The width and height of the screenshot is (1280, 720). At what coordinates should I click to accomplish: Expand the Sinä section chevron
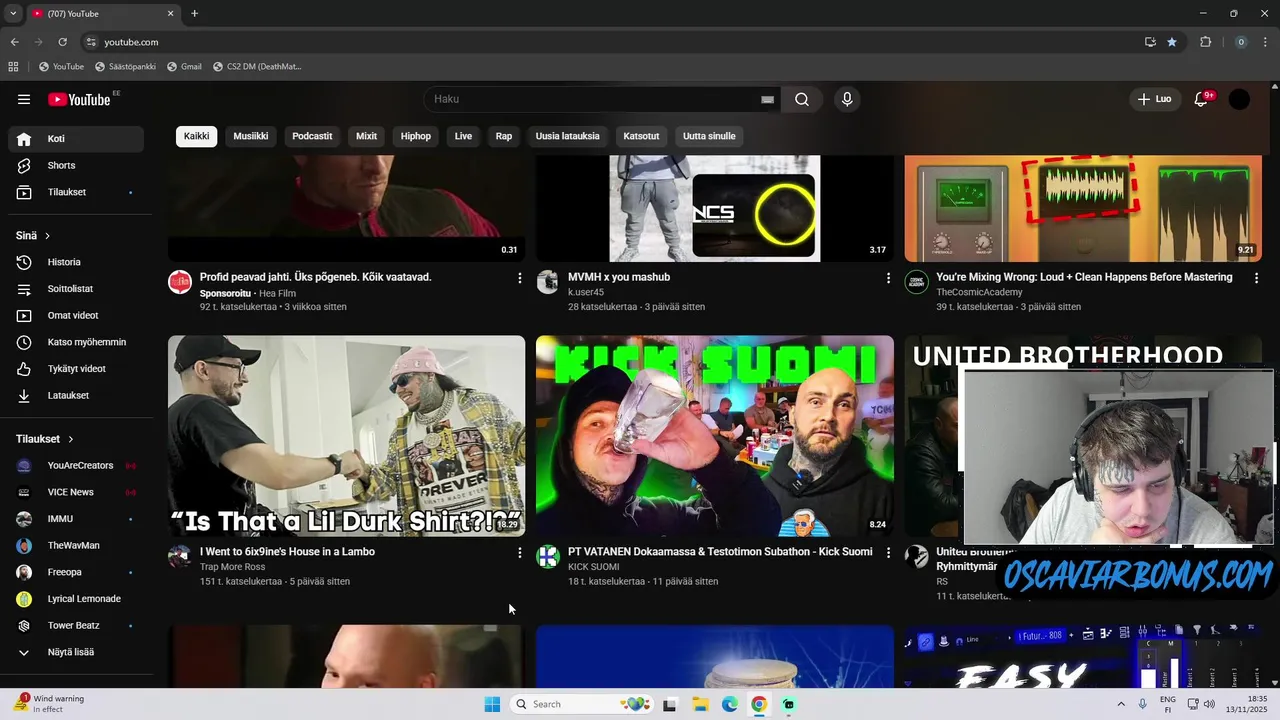tap(47, 236)
